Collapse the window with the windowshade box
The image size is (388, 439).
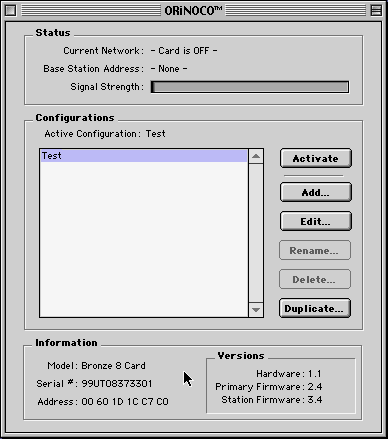pyautogui.click(x=376, y=11)
